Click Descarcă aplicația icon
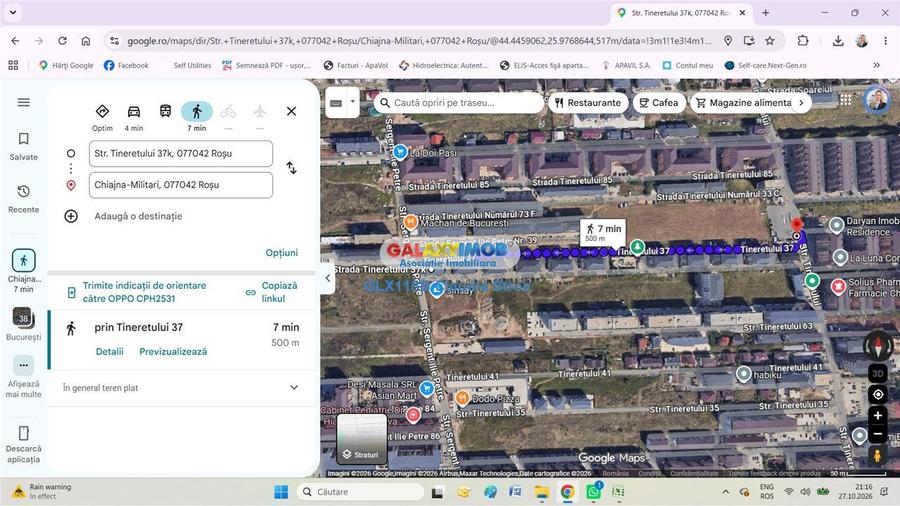900x506 pixels. point(24,433)
